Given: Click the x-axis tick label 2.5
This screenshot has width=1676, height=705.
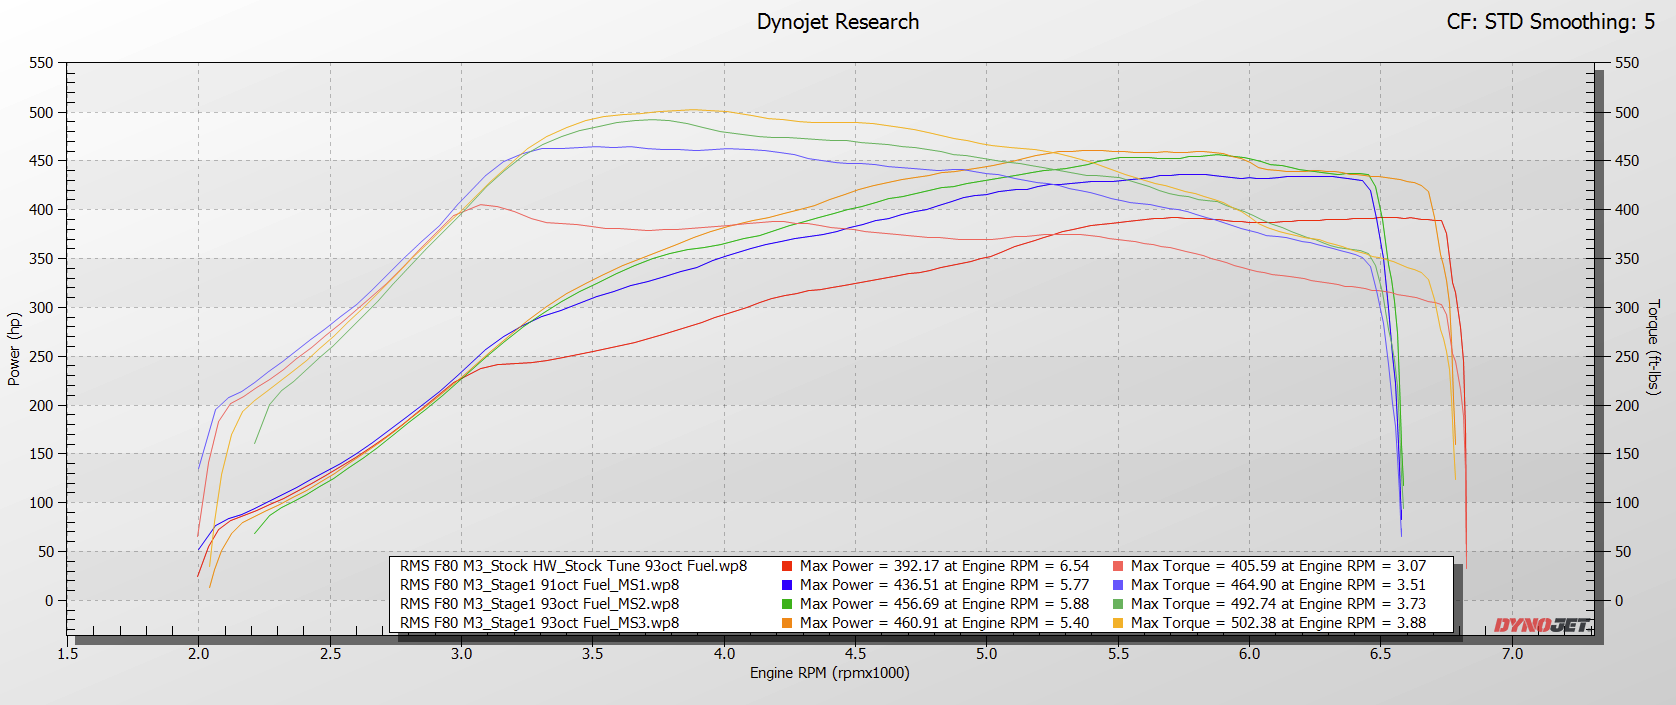Looking at the screenshot, I should 330,654.
